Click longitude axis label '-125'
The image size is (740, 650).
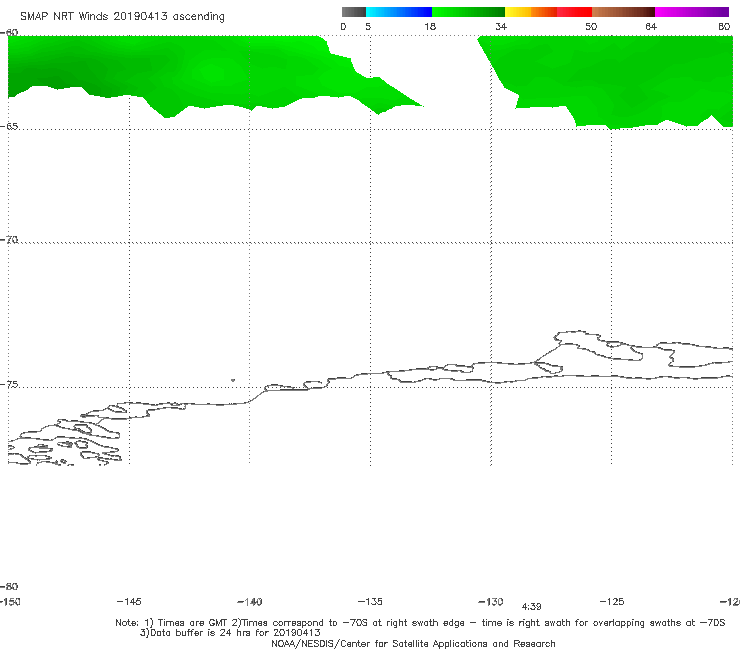pos(612,601)
